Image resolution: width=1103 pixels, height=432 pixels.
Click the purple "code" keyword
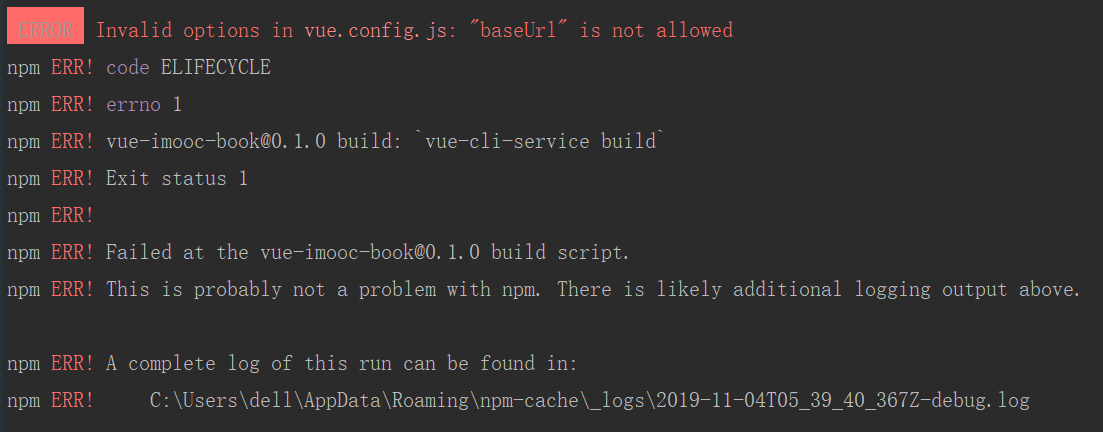(x=128, y=67)
